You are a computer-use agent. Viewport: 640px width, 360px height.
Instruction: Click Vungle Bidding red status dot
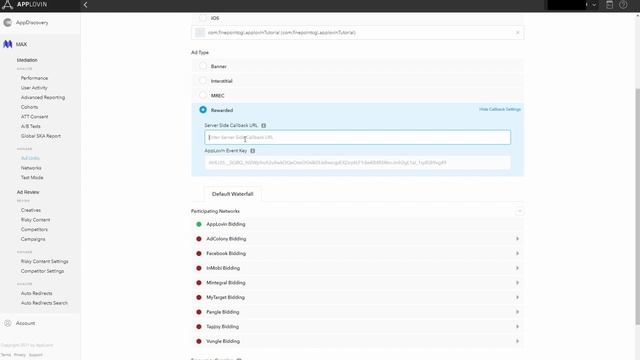199,341
